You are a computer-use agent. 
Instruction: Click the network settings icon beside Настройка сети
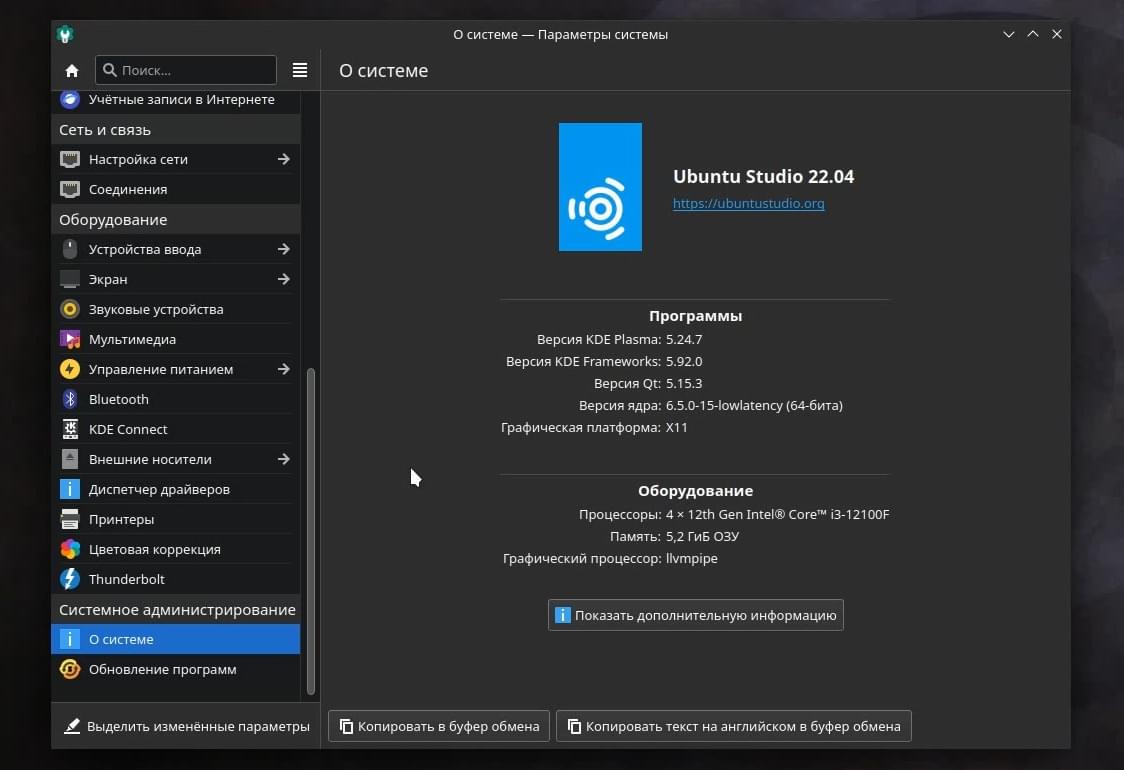[x=70, y=159]
